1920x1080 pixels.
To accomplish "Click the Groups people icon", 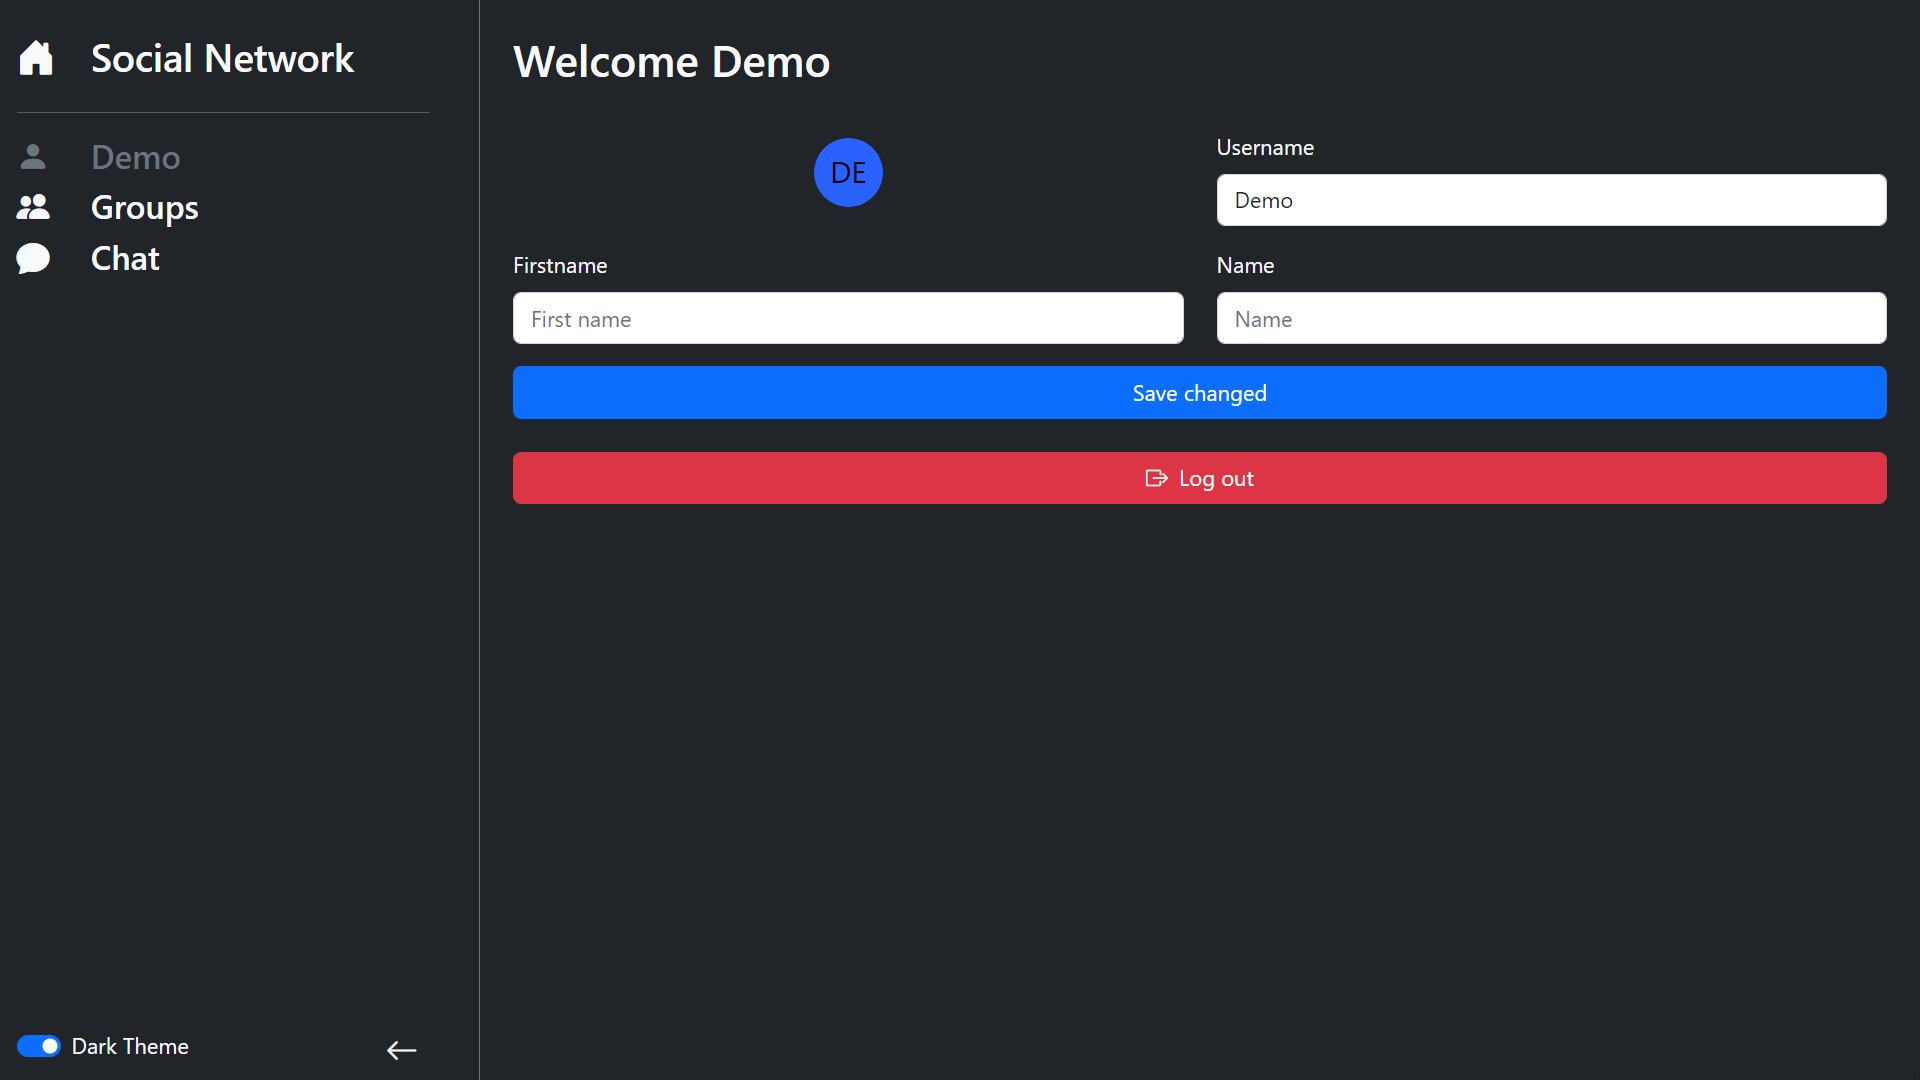I will (33, 207).
